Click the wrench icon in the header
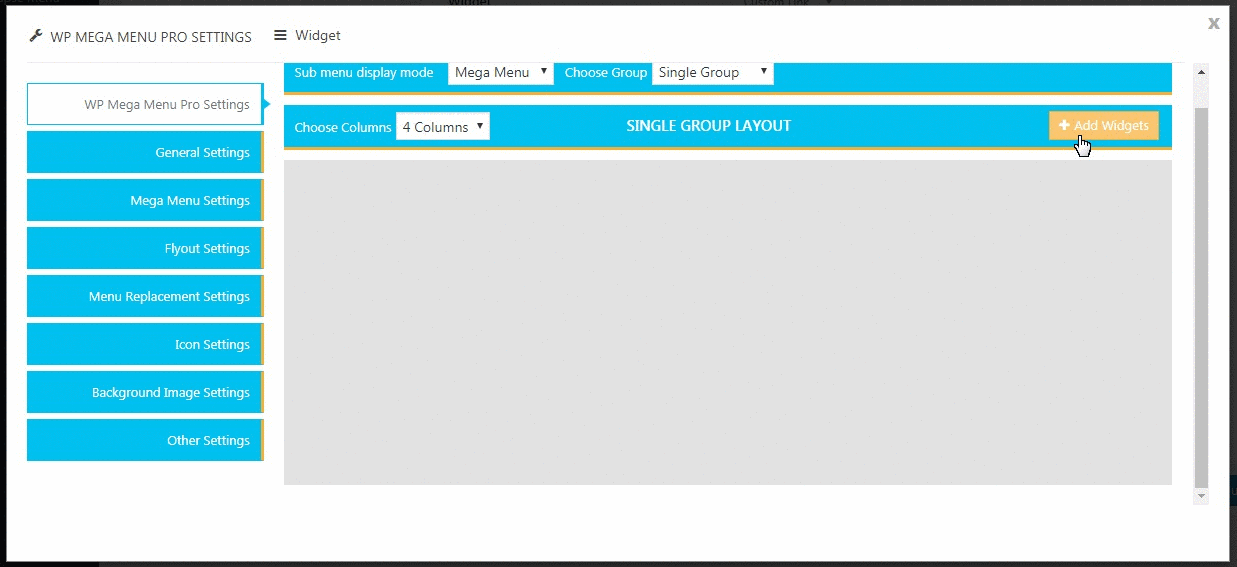The height and width of the screenshot is (567, 1237). pos(36,36)
